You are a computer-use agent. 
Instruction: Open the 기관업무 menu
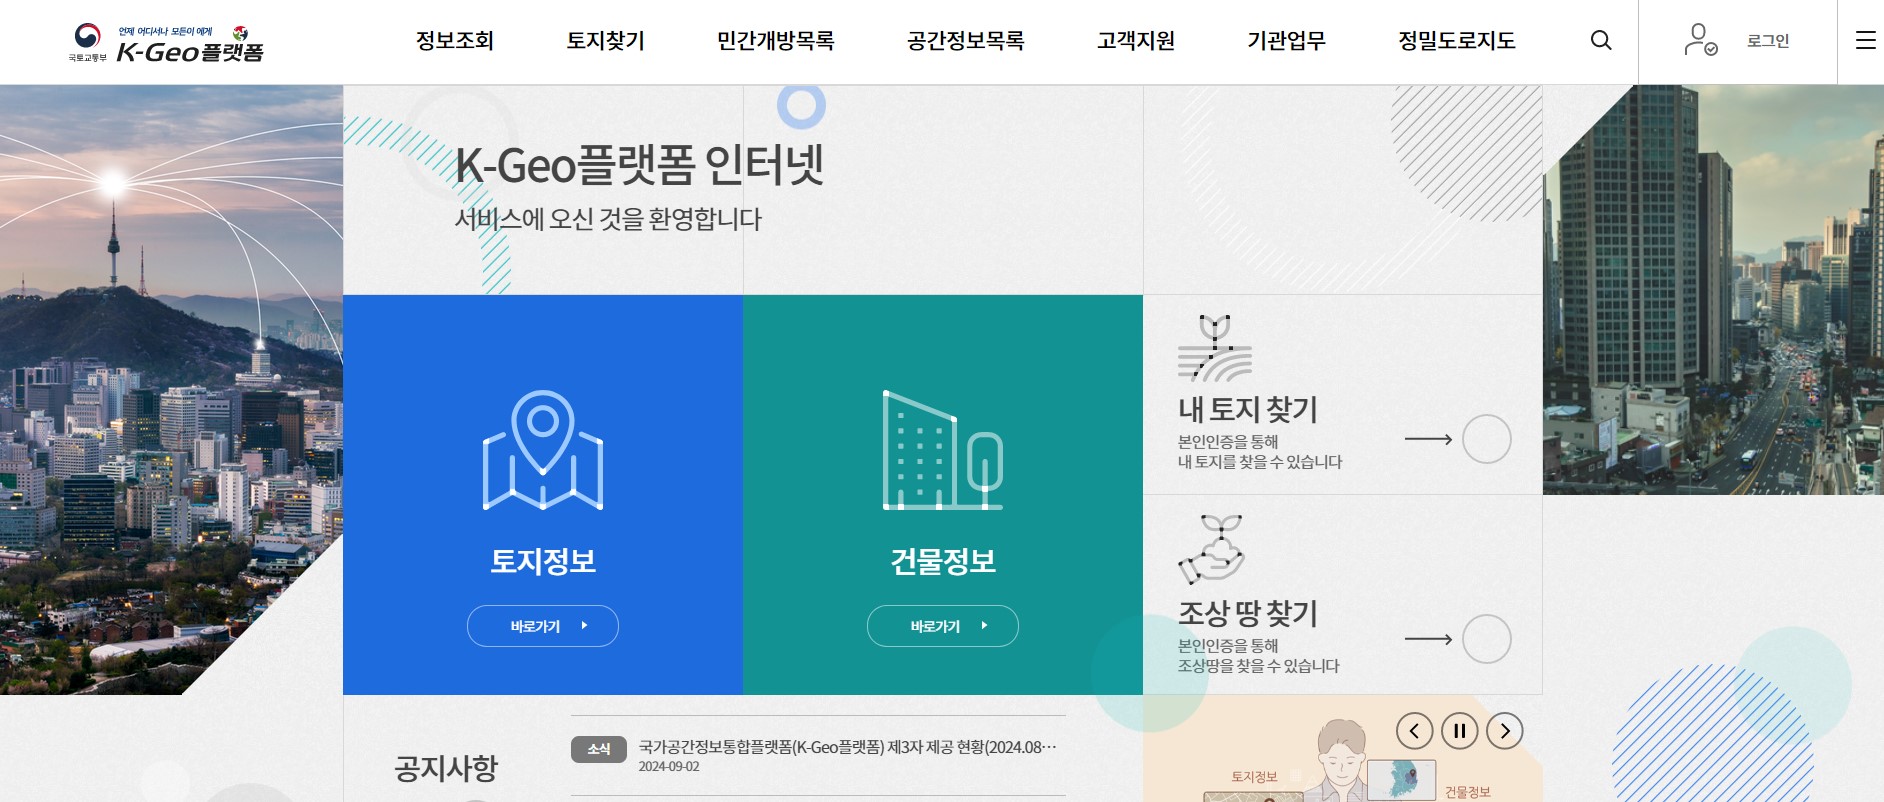click(1287, 41)
